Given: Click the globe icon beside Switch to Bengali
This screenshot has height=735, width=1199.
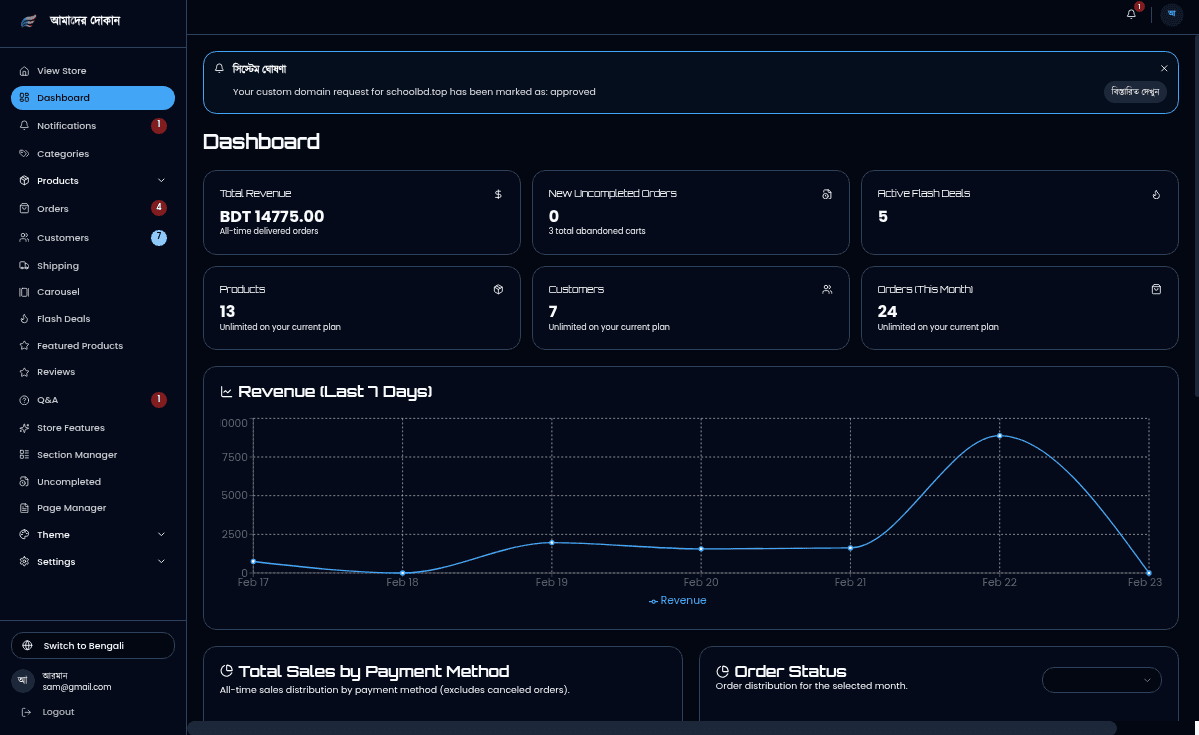Looking at the screenshot, I should (x=26, y=645).
